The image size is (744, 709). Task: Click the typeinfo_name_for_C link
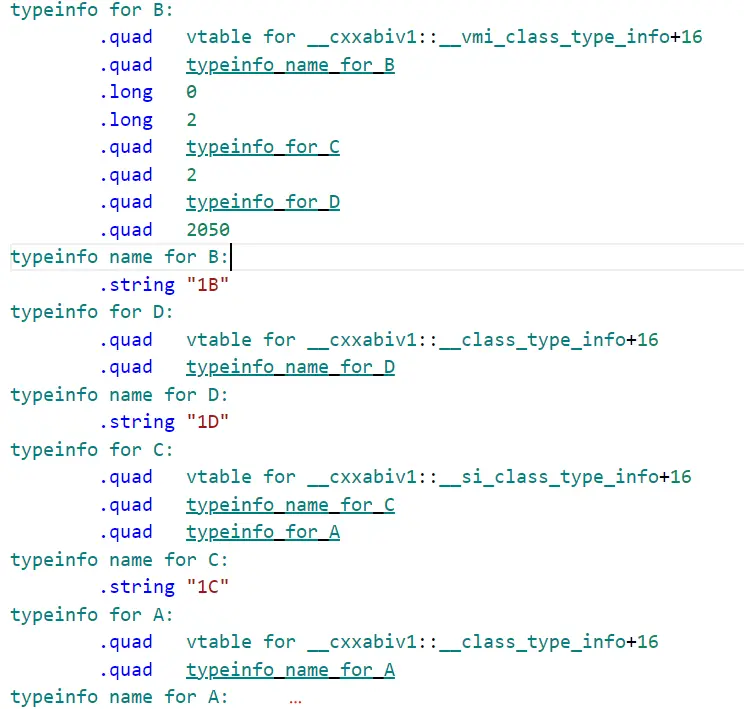(x=290, y=505)
